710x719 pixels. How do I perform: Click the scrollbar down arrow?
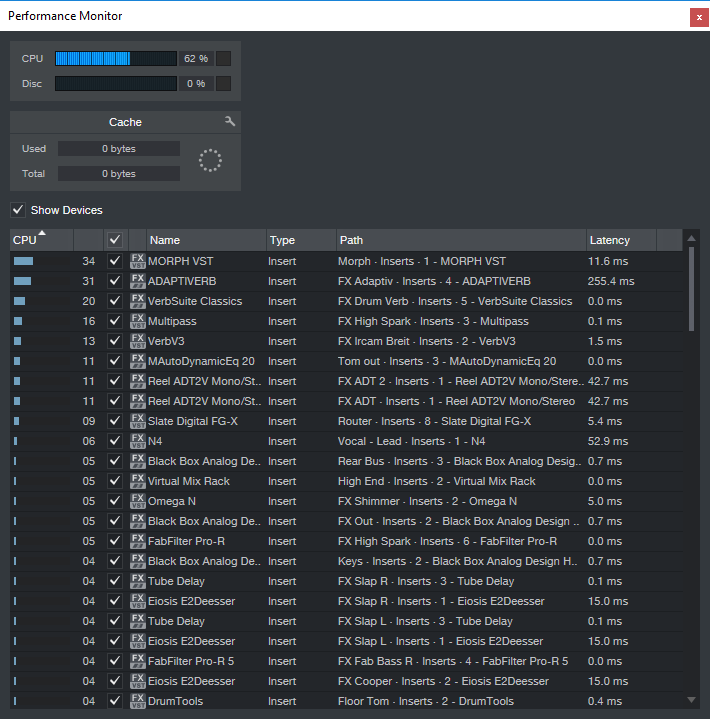(x=691, y=700)
